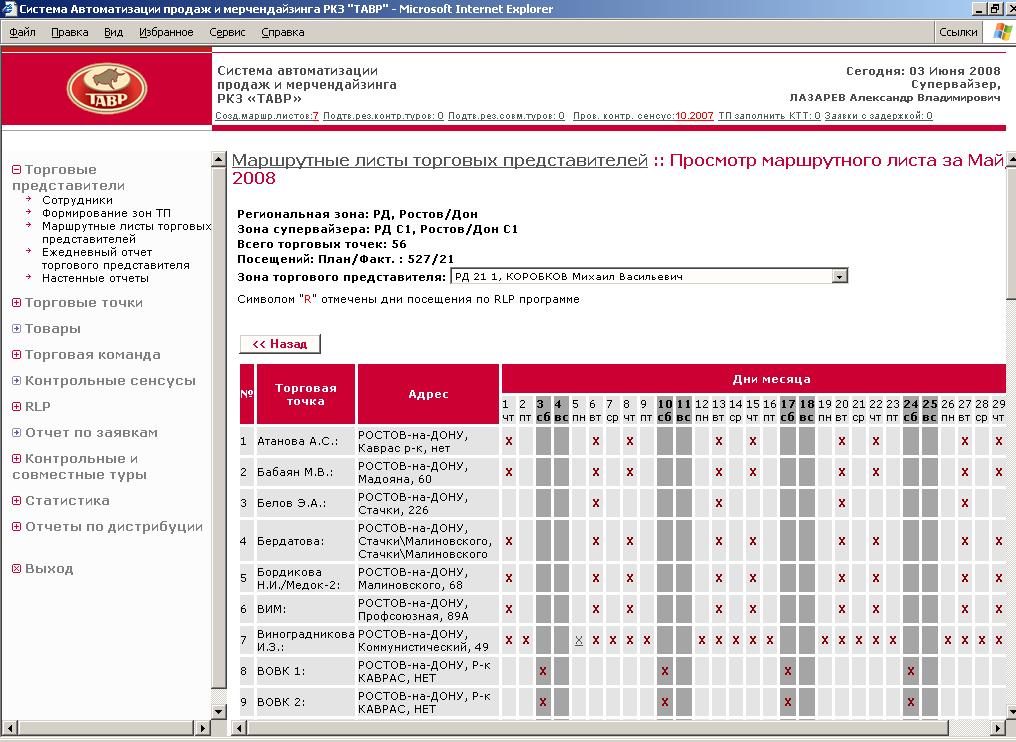Click Заявки с задержкой status link
This screenshot has height=742, width=1016.
[878, 116]
